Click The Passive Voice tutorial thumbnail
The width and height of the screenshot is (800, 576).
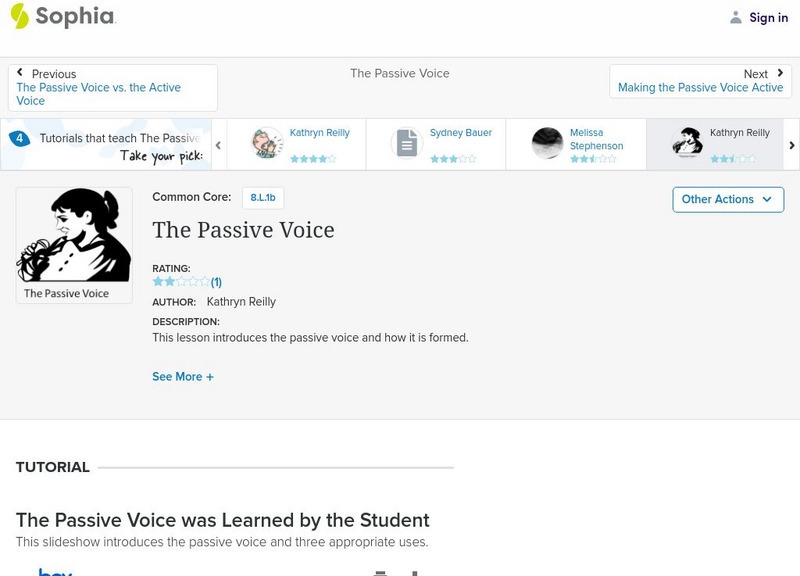tap(74, 245)
